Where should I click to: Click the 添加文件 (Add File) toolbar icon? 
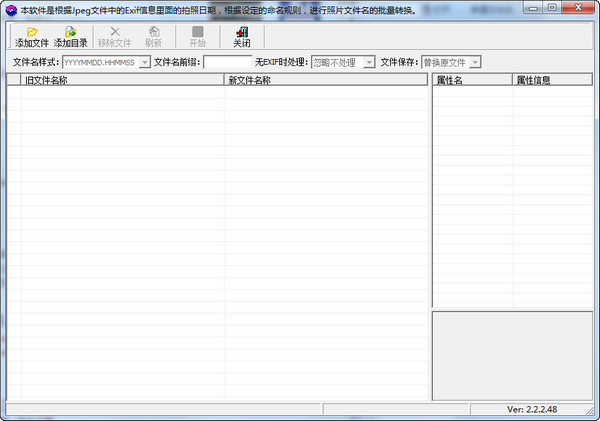tap(32, 32)
